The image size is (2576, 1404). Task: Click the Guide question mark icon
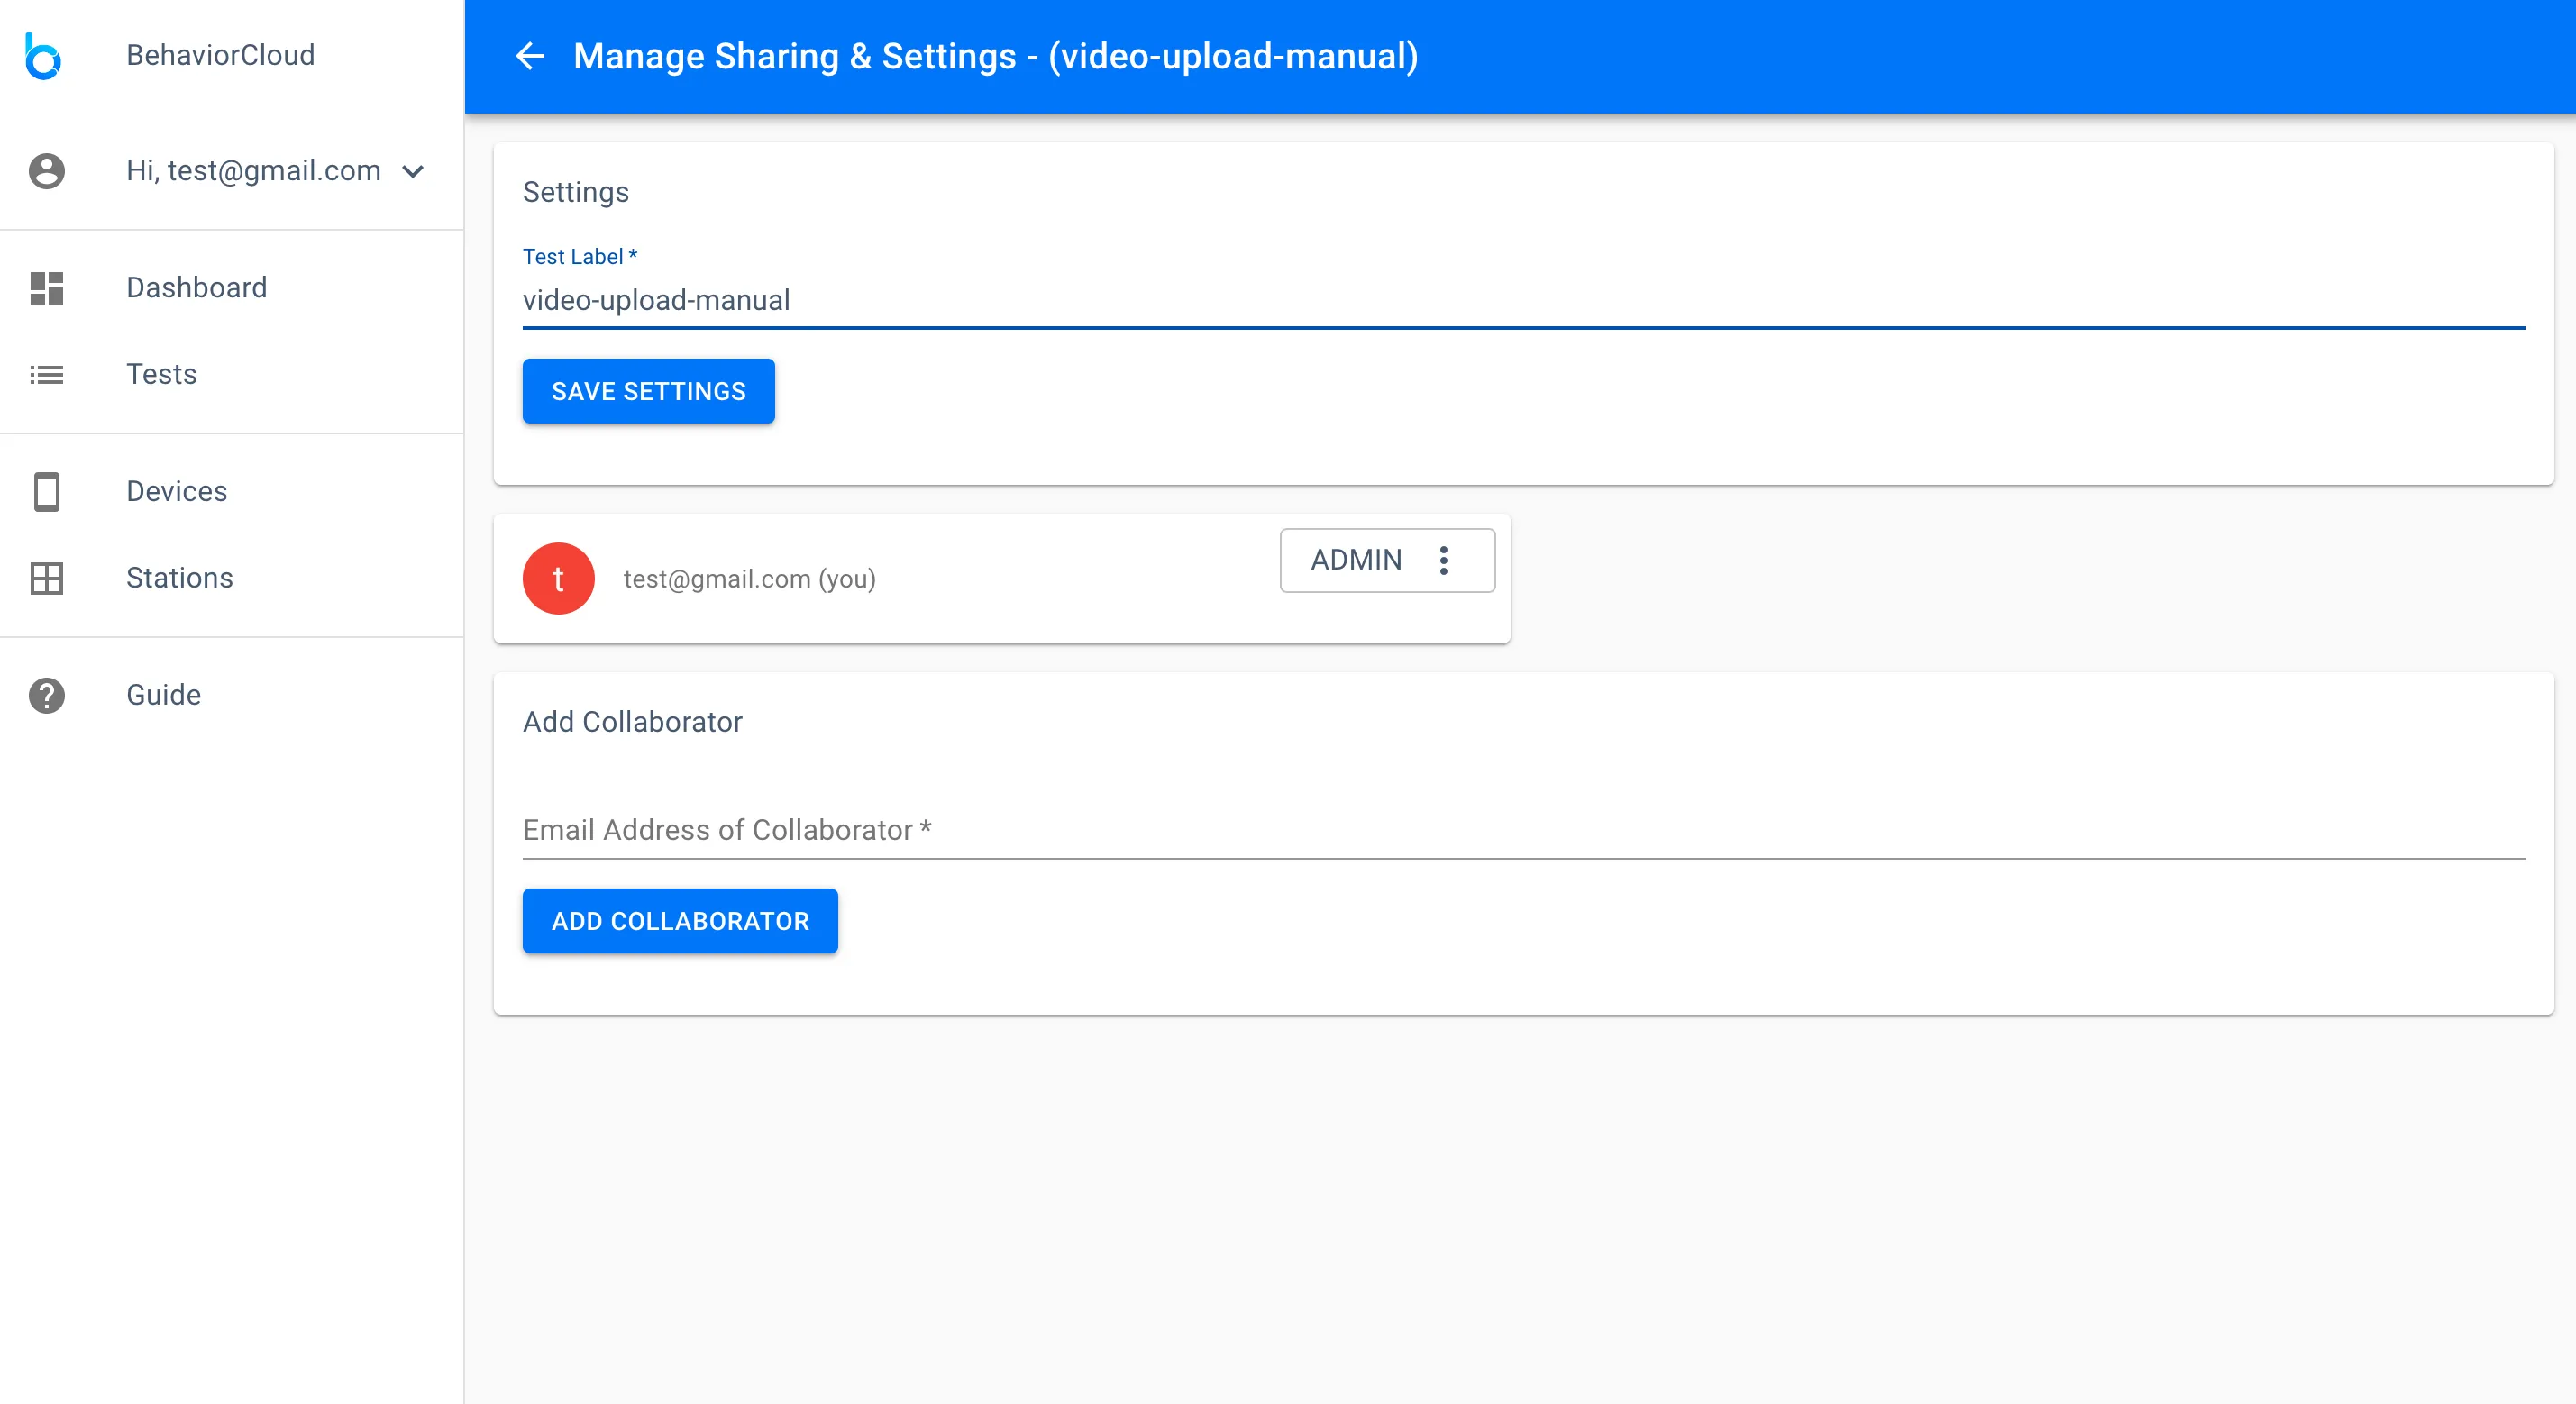coord(46,695)
